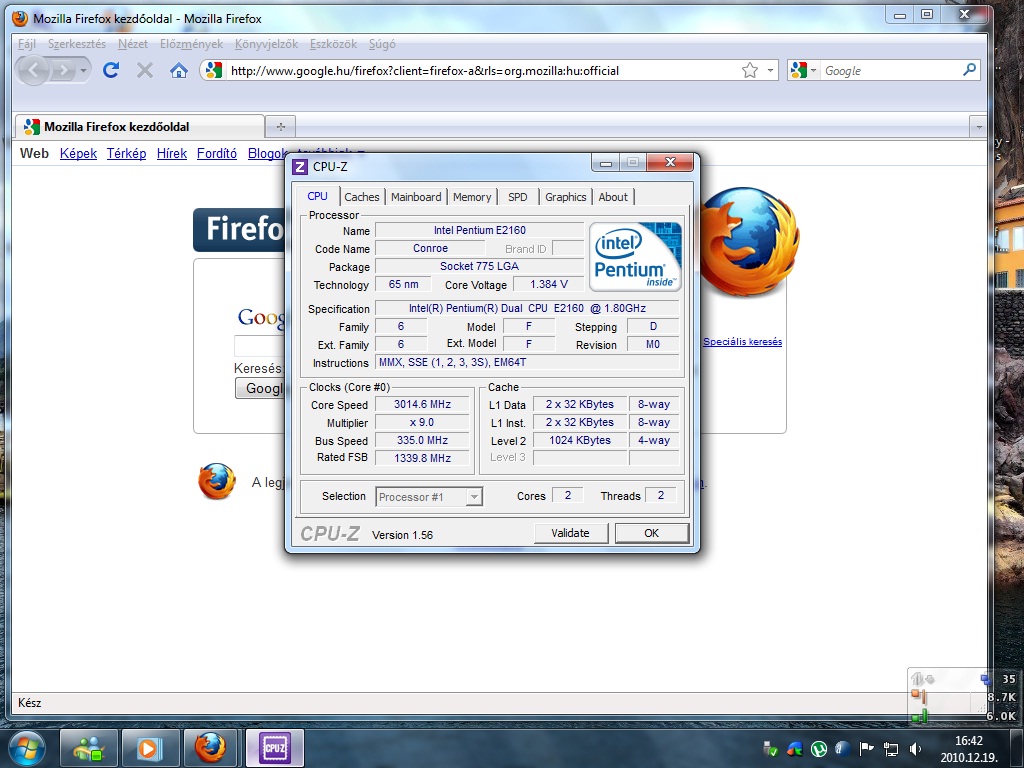Screen dimensions: 1024x768
Task: Click the OK button in CPU-Z
Action: tap(651, 533)
